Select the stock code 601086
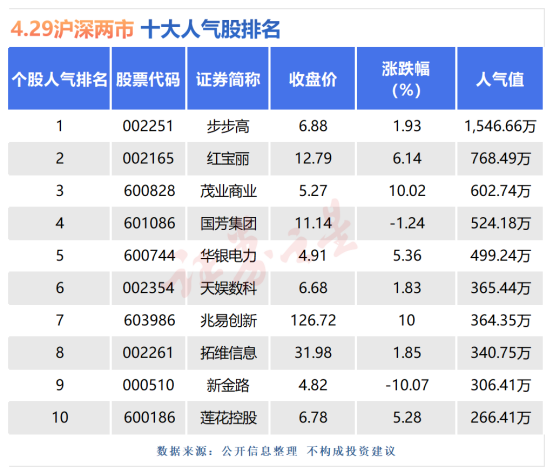The image size is (553, 476). click(150, 224)
